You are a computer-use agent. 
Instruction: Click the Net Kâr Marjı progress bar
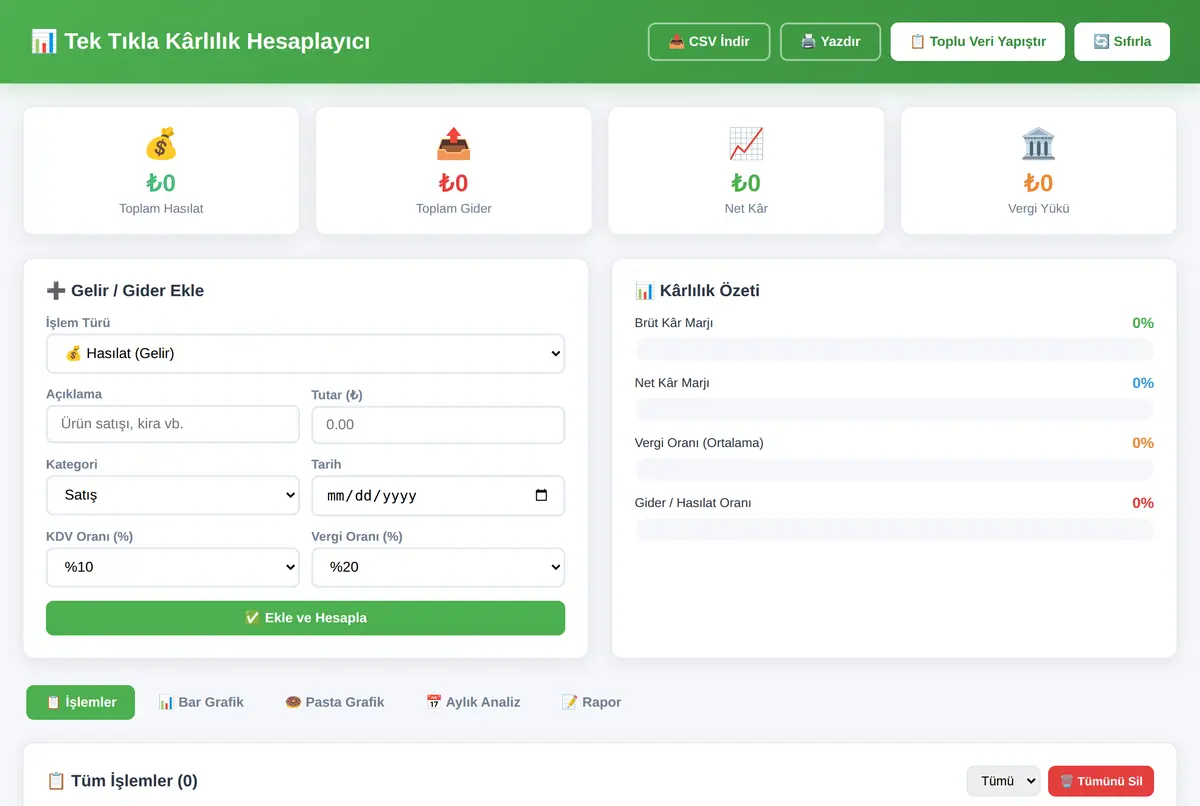pos(894,409)
